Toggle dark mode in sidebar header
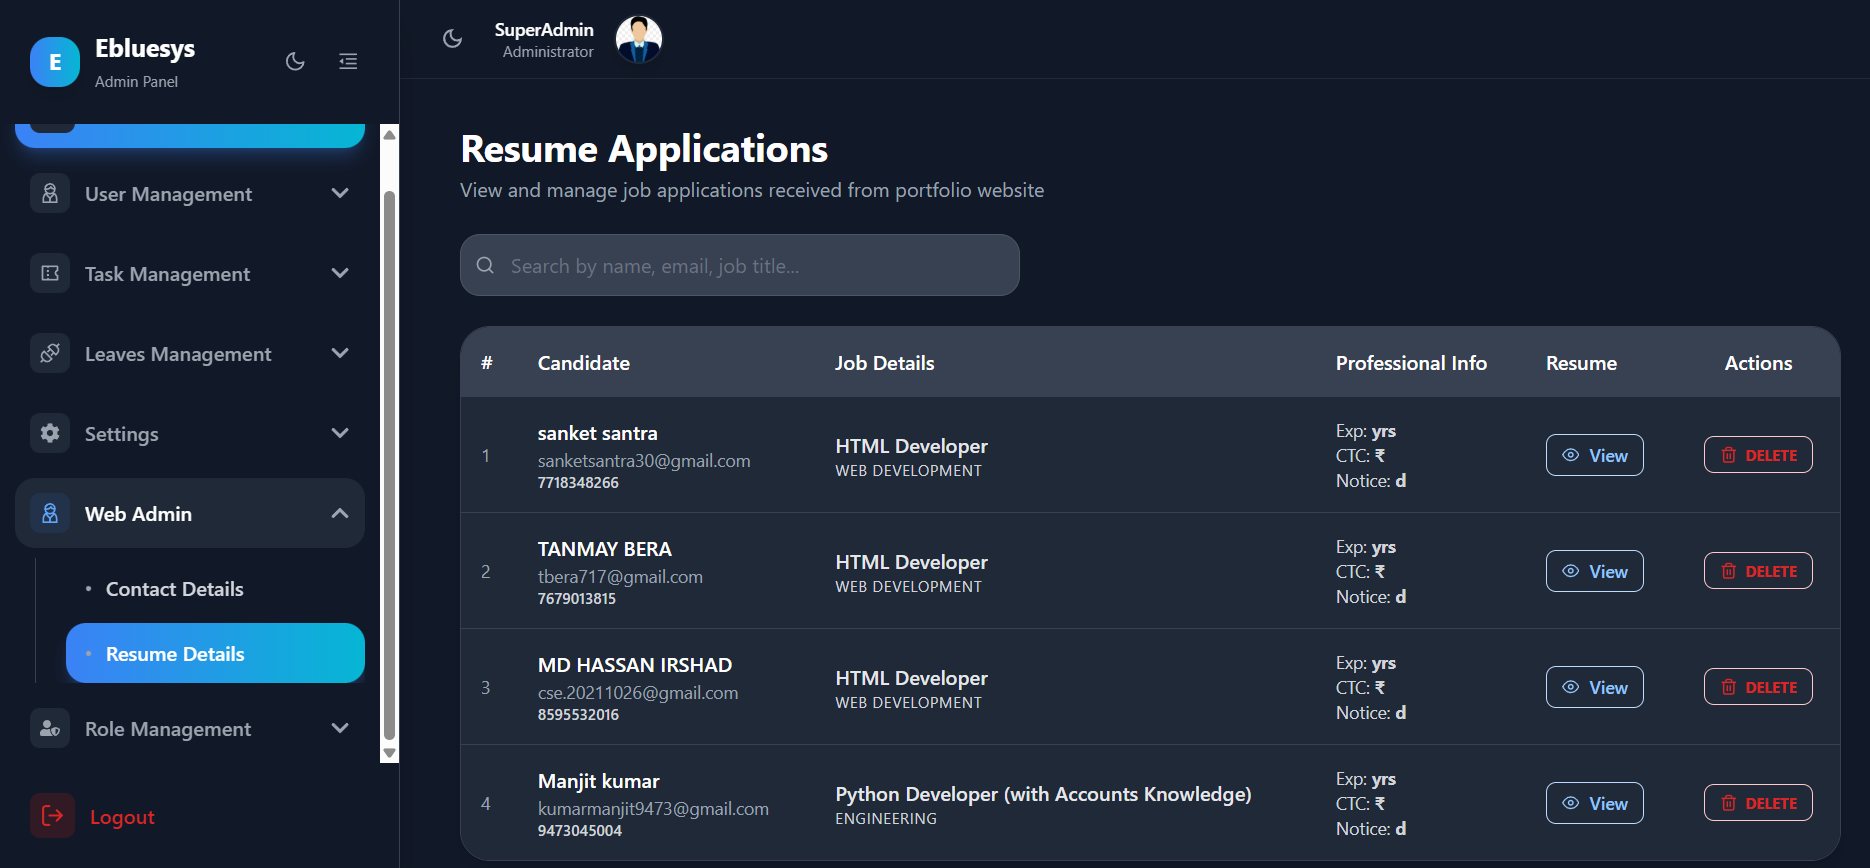1870x868 pixels. (x=295, y=62)
